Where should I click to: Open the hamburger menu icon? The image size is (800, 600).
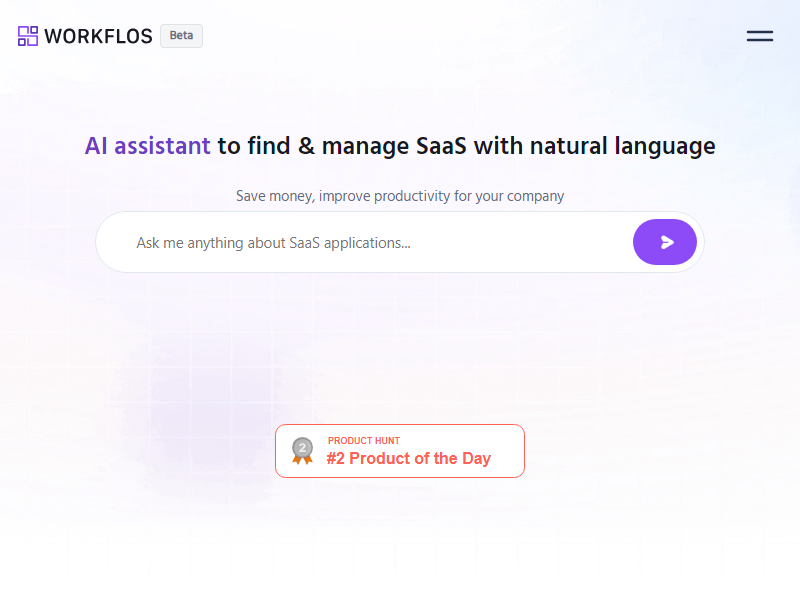[x=760, y=36]
